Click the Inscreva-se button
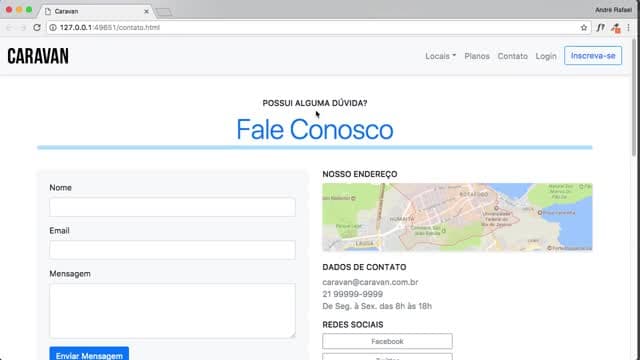Image resolution: width=640 pixels, height=360 pixels. coord(593,56)
